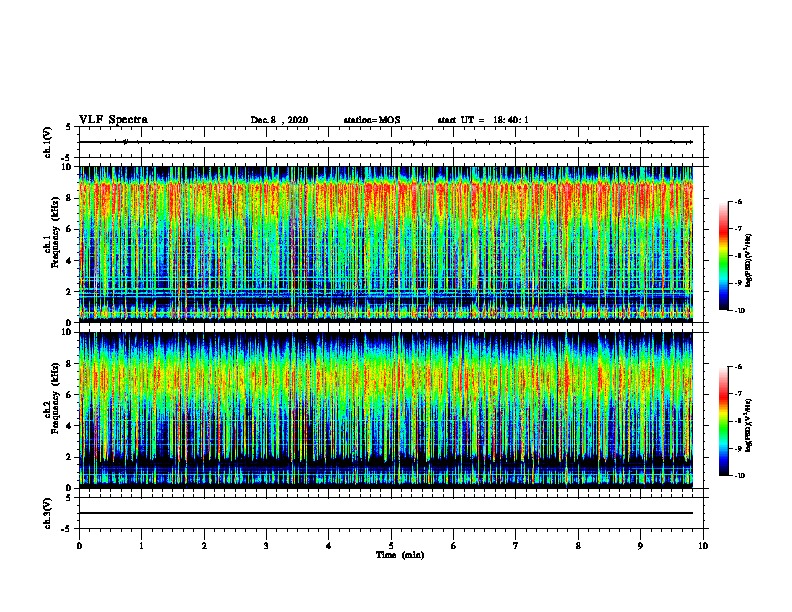Click the time axis tick label "7"
The height and width of the screenshot is (612, 792).
[x=516, y=545]
